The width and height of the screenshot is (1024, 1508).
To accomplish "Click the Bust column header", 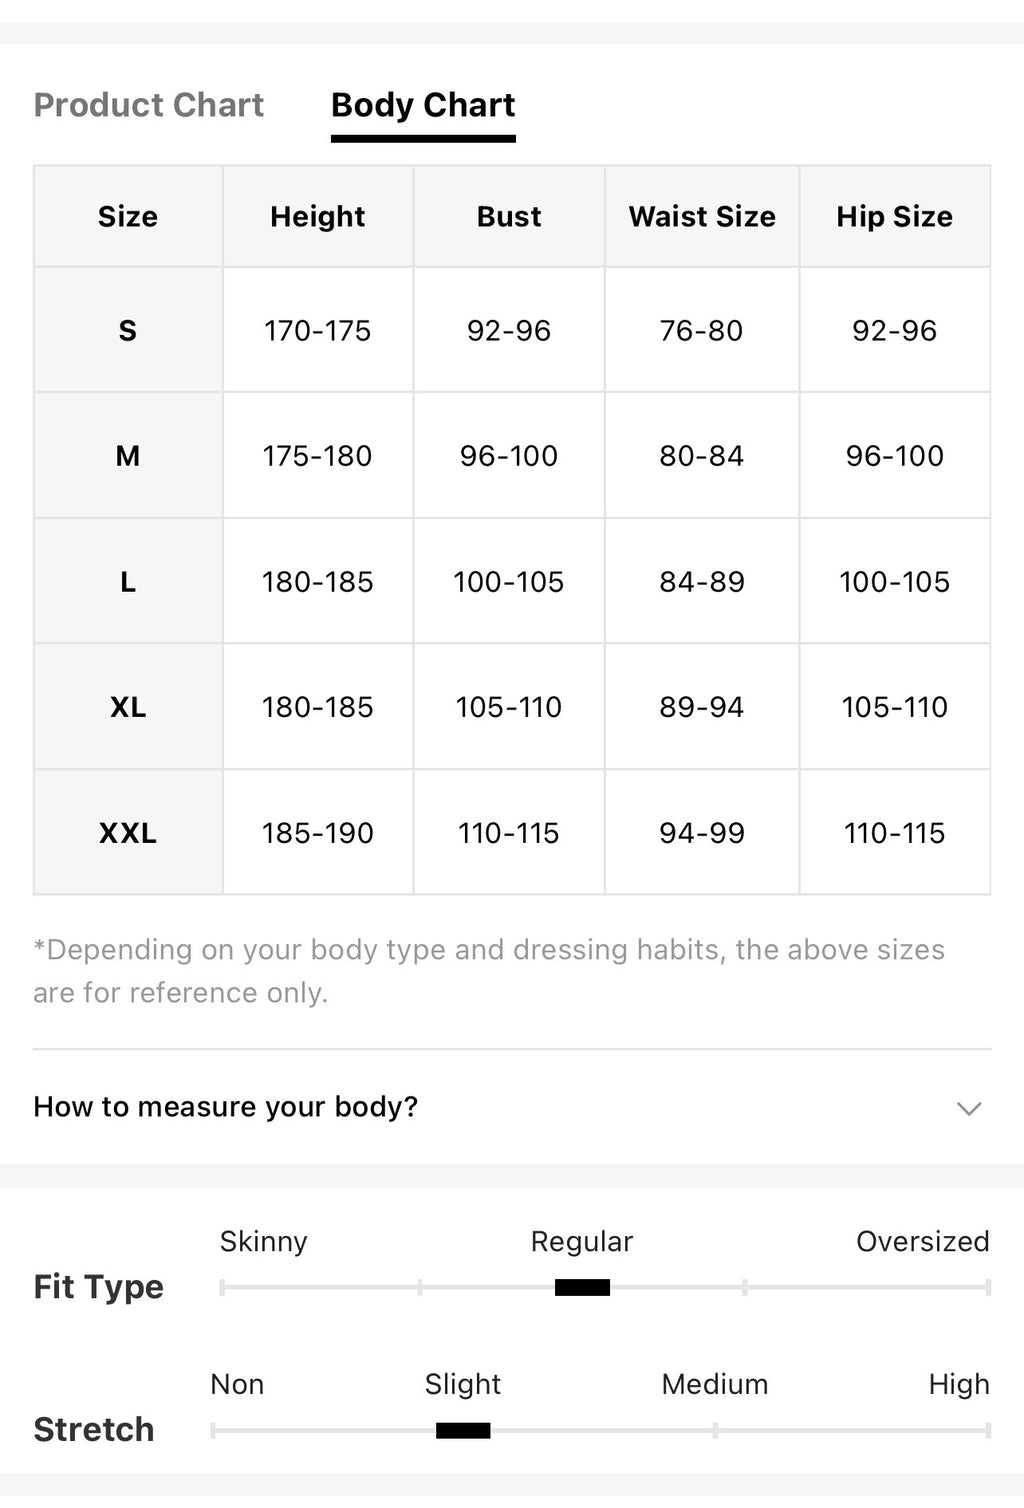I will coord(509,216).
